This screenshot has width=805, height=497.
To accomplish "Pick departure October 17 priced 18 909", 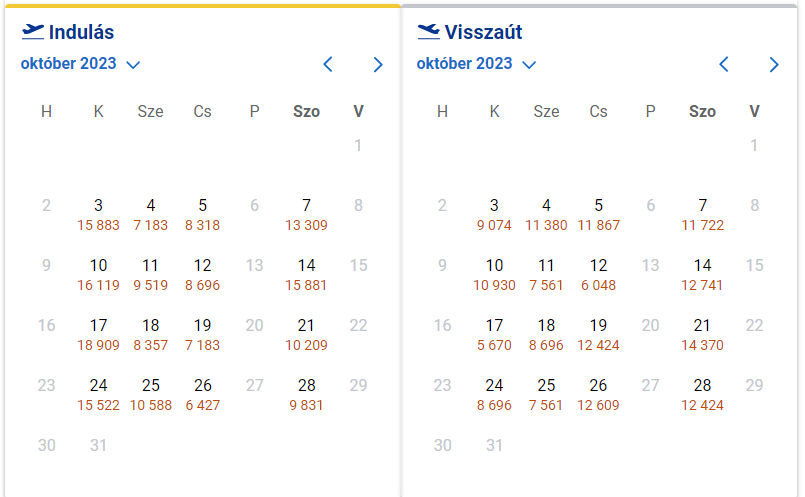I will click(99, 334).
